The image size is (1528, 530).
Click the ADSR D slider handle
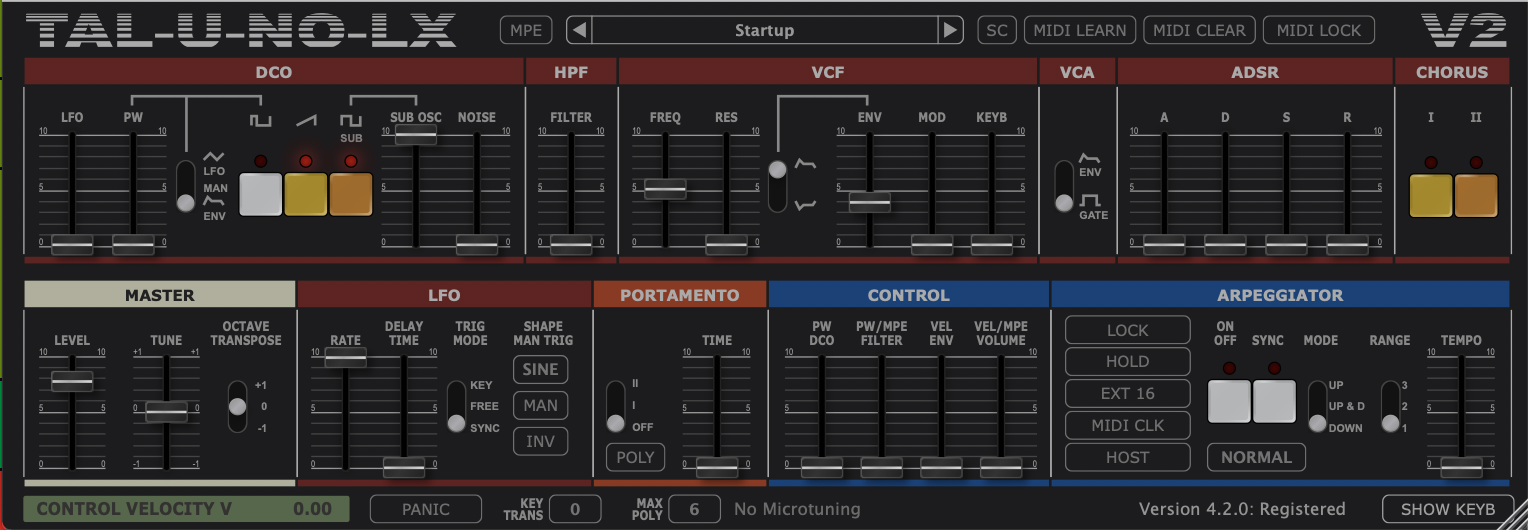tap(1225, 243)
